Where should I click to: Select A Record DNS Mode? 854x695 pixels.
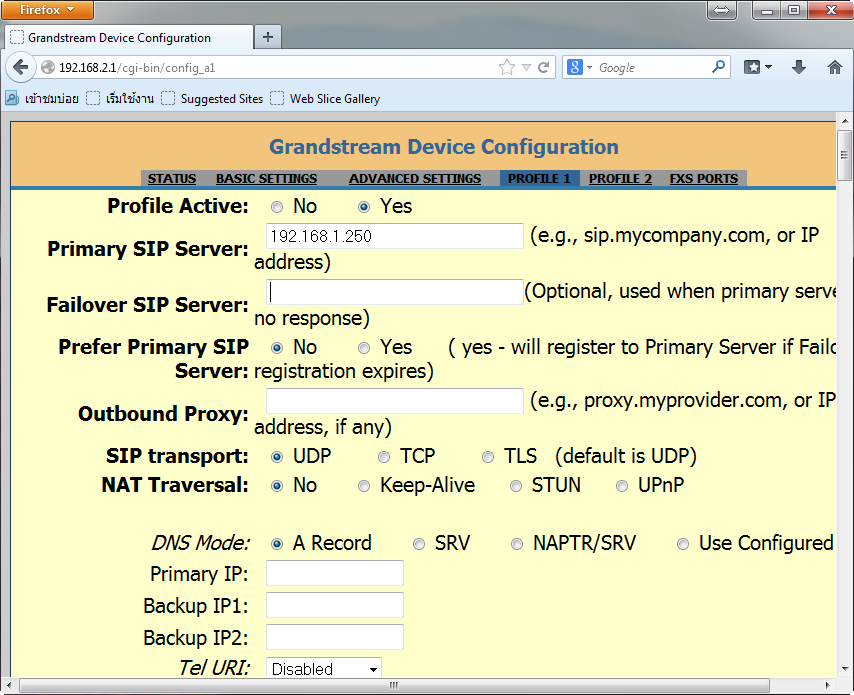[x=277, y=544]
